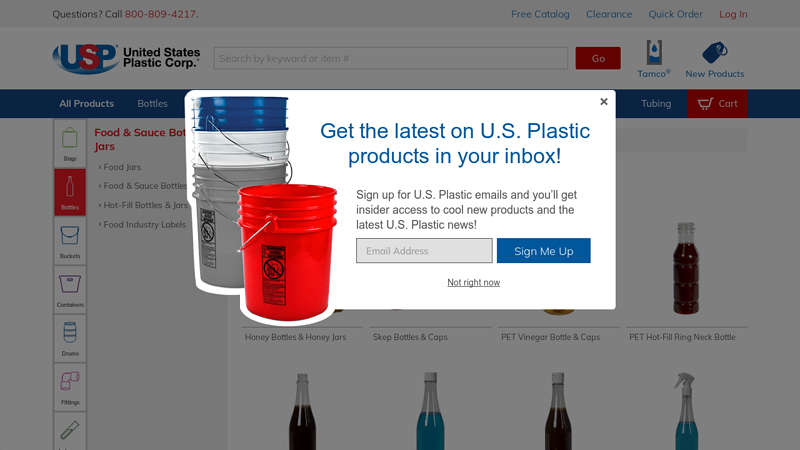
Task: Close the email signup popup
Action: [x=604, y=102]
